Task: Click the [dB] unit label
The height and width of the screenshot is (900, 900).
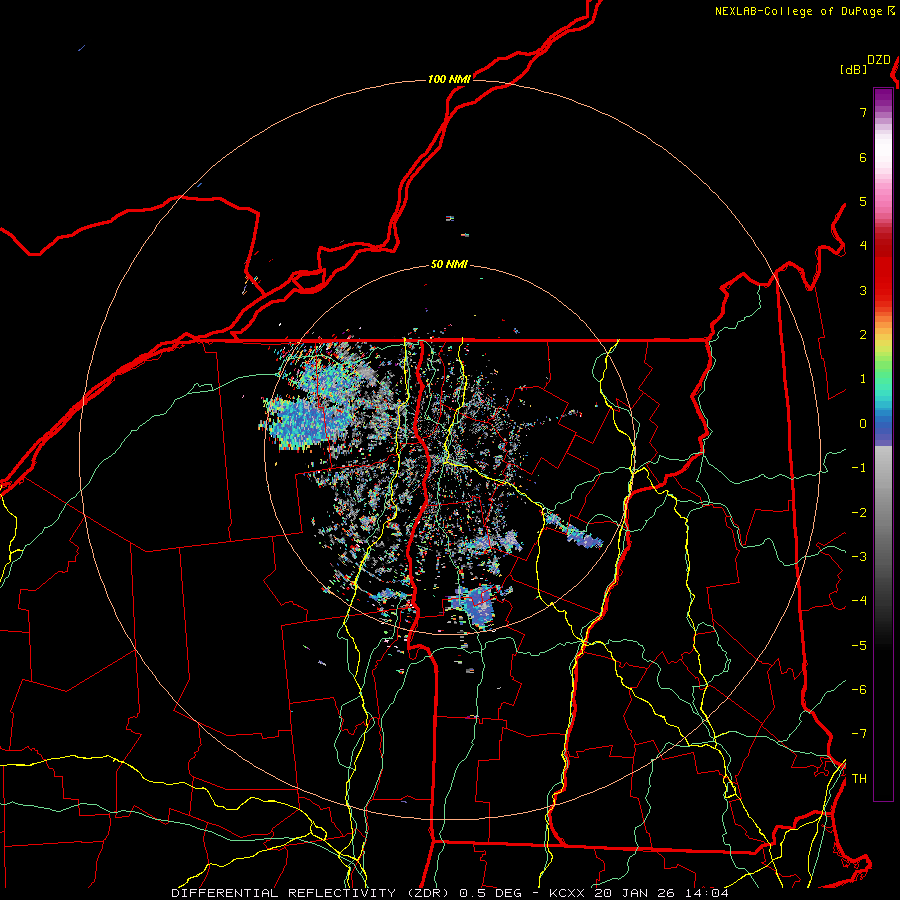Action: pos(854,69)
